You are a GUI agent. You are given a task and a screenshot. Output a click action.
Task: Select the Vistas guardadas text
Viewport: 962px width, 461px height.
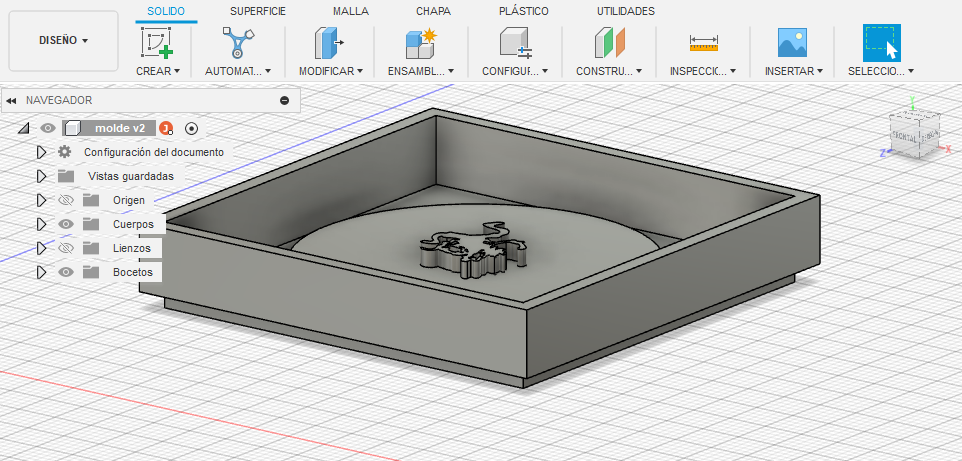click(x=131, y=176)
